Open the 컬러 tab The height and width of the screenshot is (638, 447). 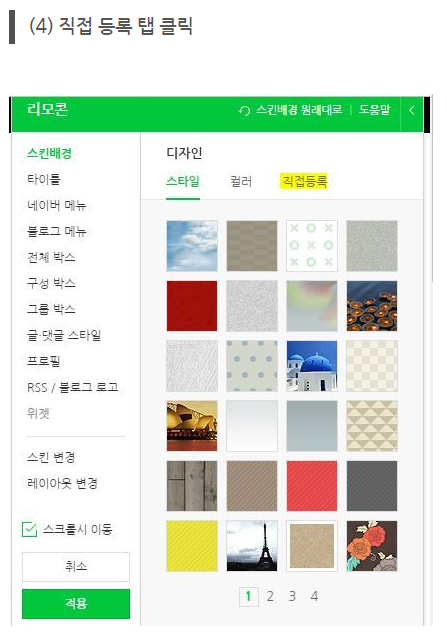(241, 181)
